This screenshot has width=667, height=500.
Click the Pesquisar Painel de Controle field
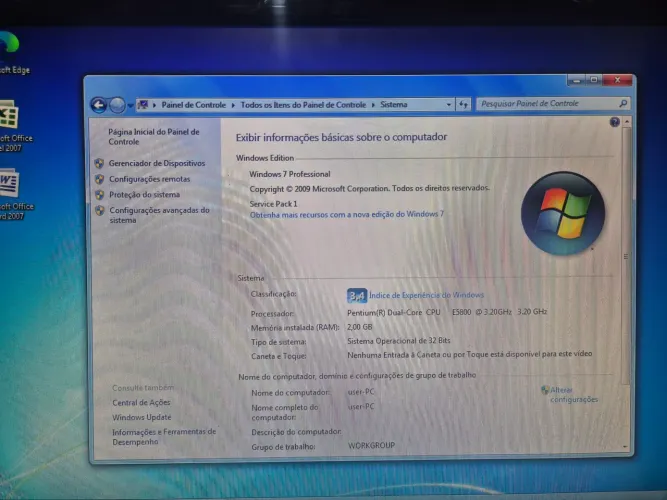coord(553,103)
